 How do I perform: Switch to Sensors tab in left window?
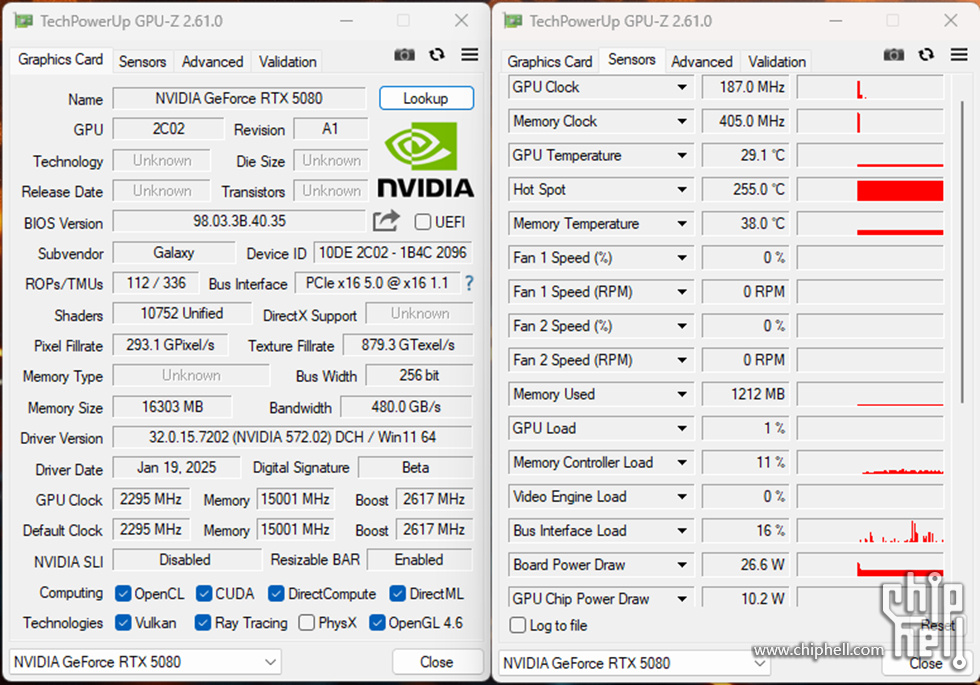[x=142, y=61]
